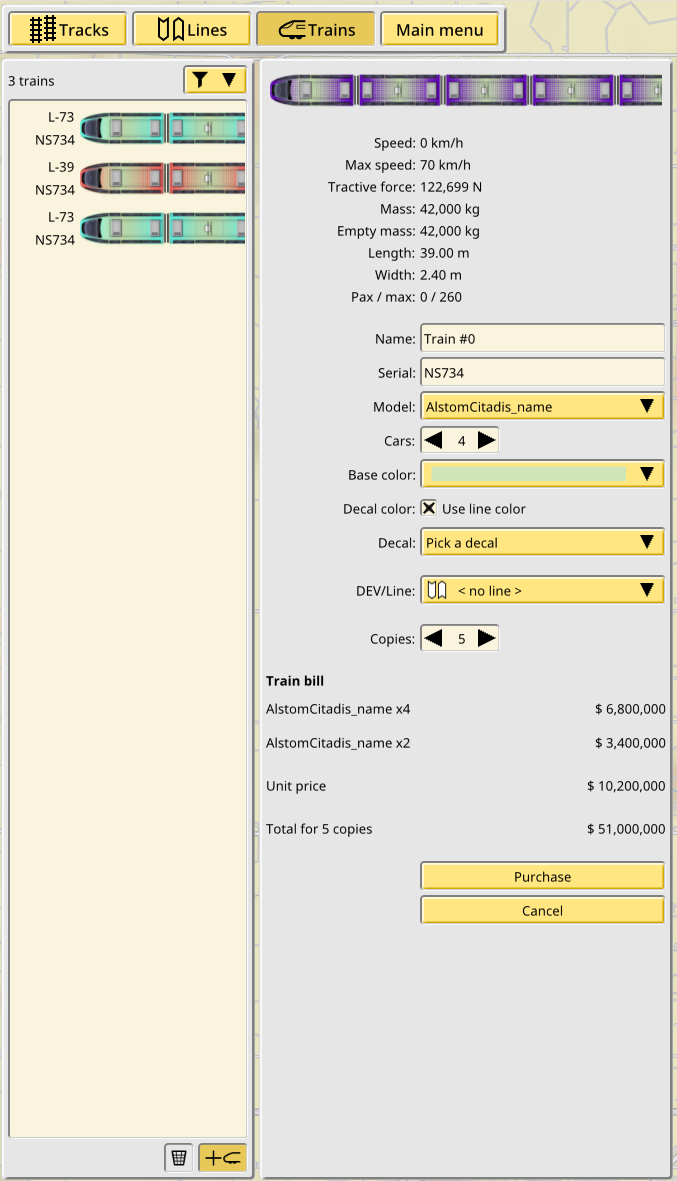Open the Lines tab
The width and height of the screenshot is (677, 1181).
tap(191, 30)
